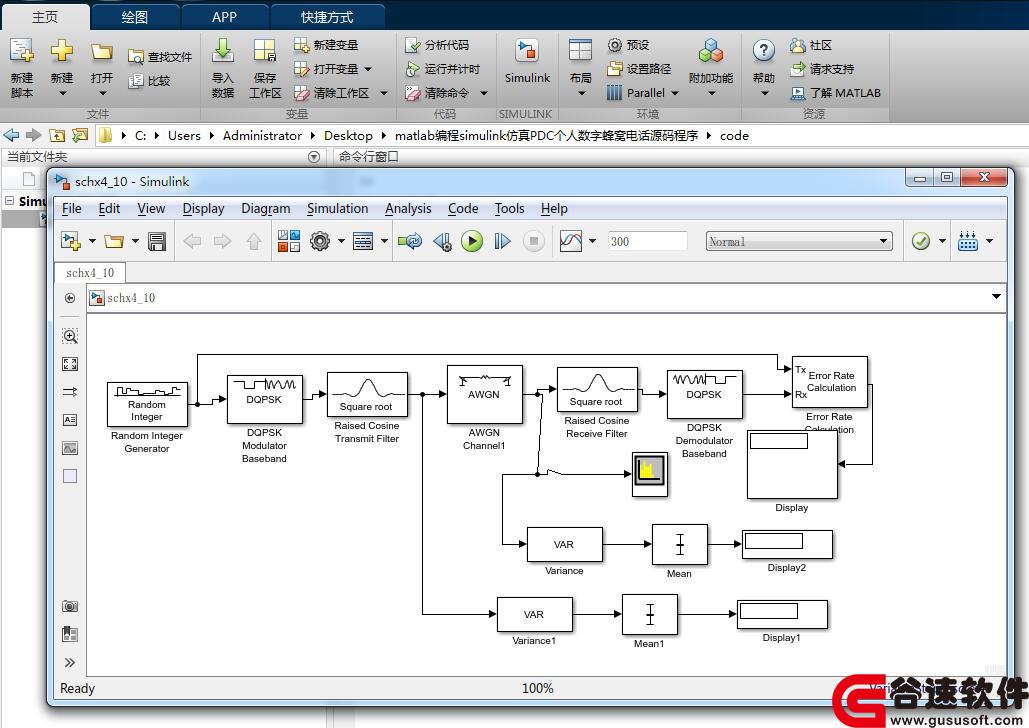Open the model path dropdown arrow
This screenshot has width=1029, height=728.
(996, 297)
